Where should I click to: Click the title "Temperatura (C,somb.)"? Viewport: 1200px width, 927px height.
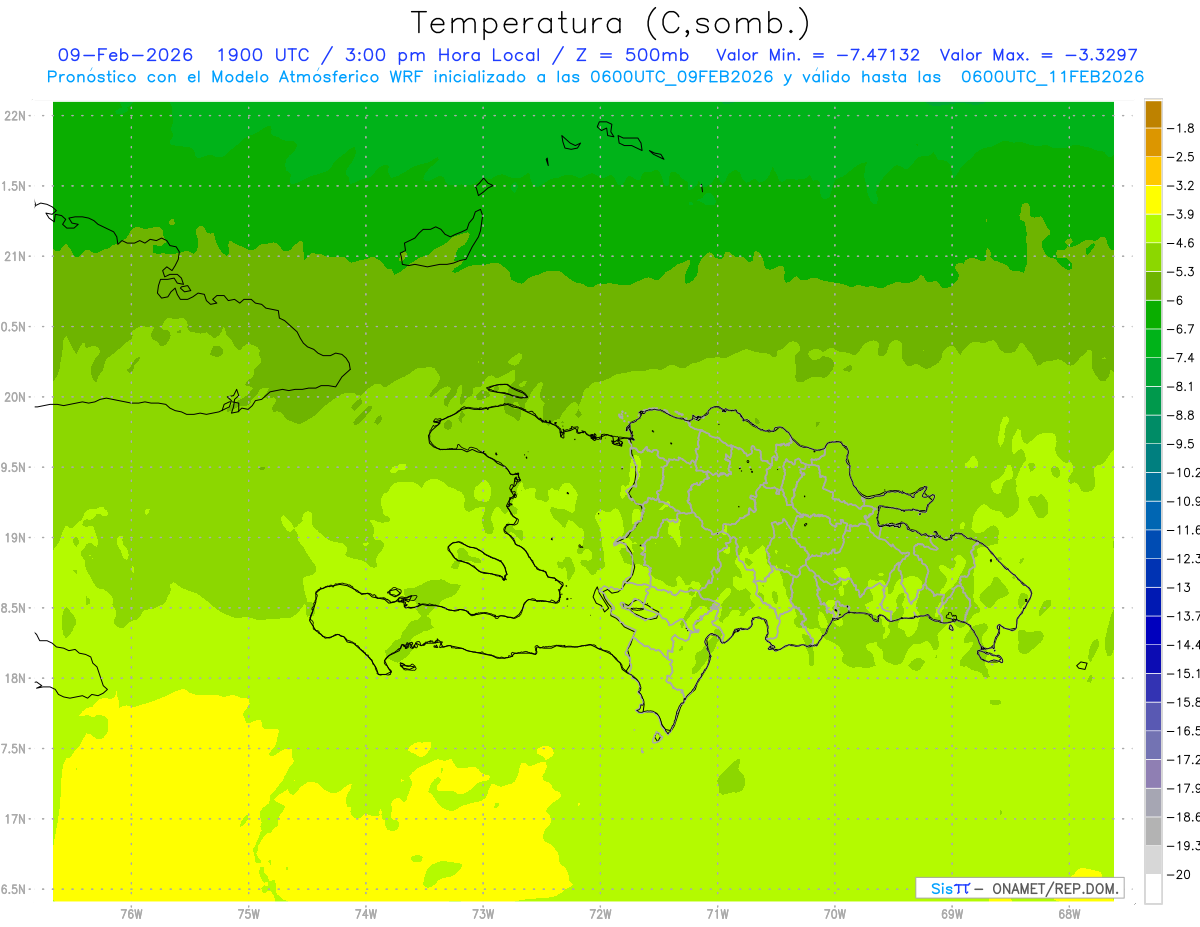pyautogui.click(x=611, y=24)
